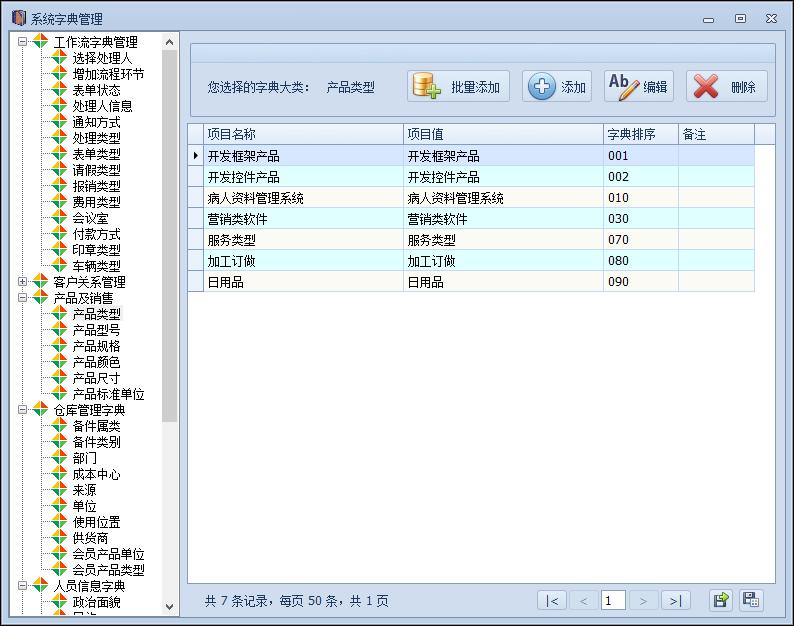This screenshot has height=626, width=794.
Task: Click the export current page icon
Action: (x=721, y=601)
